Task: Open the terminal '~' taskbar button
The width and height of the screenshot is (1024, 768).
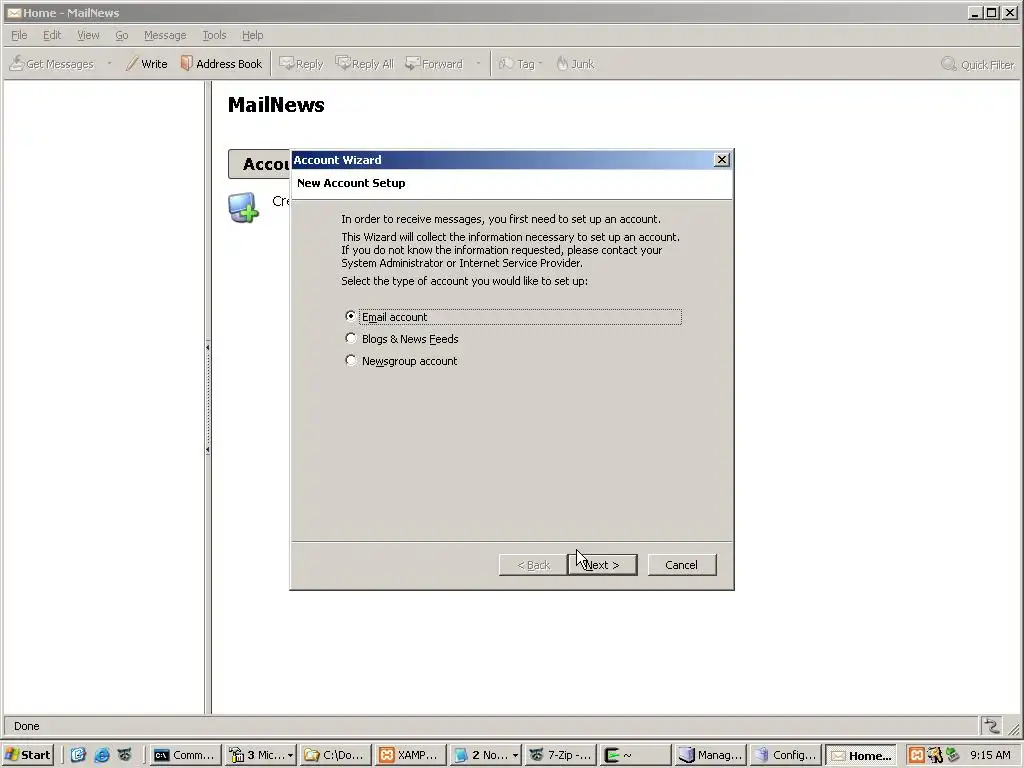Action: [x=635, y=755]
